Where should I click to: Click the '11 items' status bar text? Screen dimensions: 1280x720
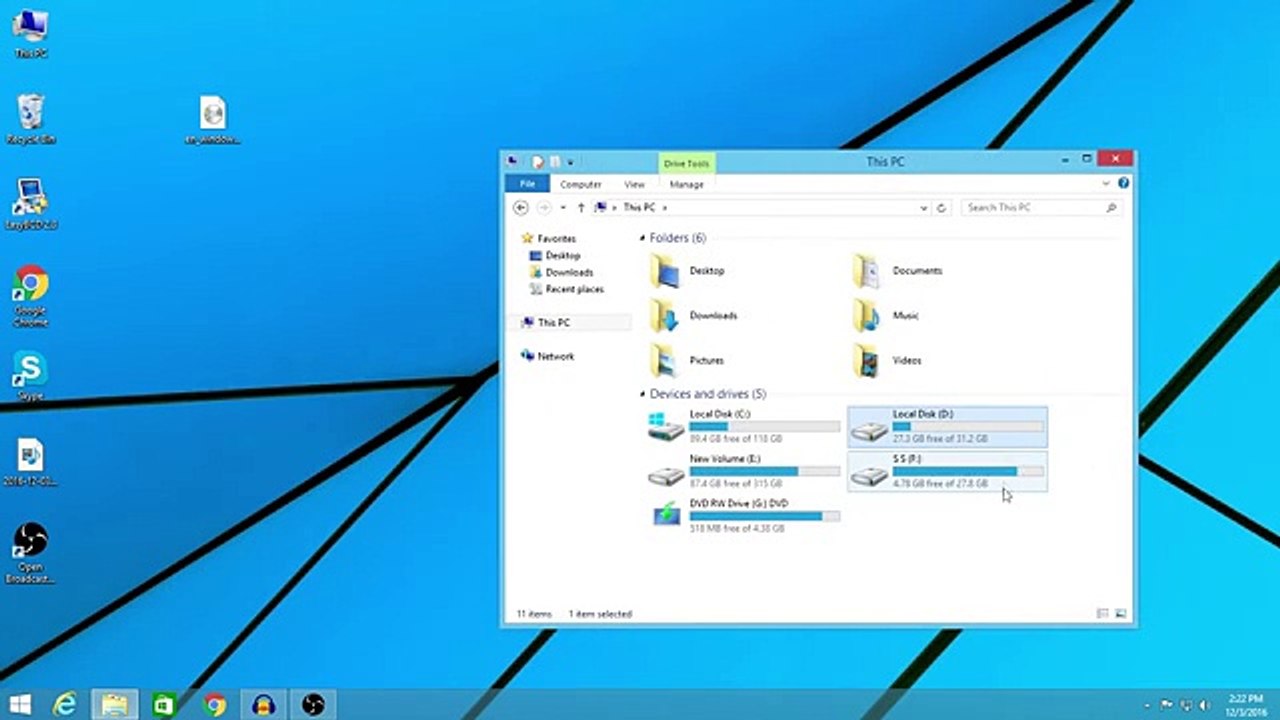tap(533, 614)
